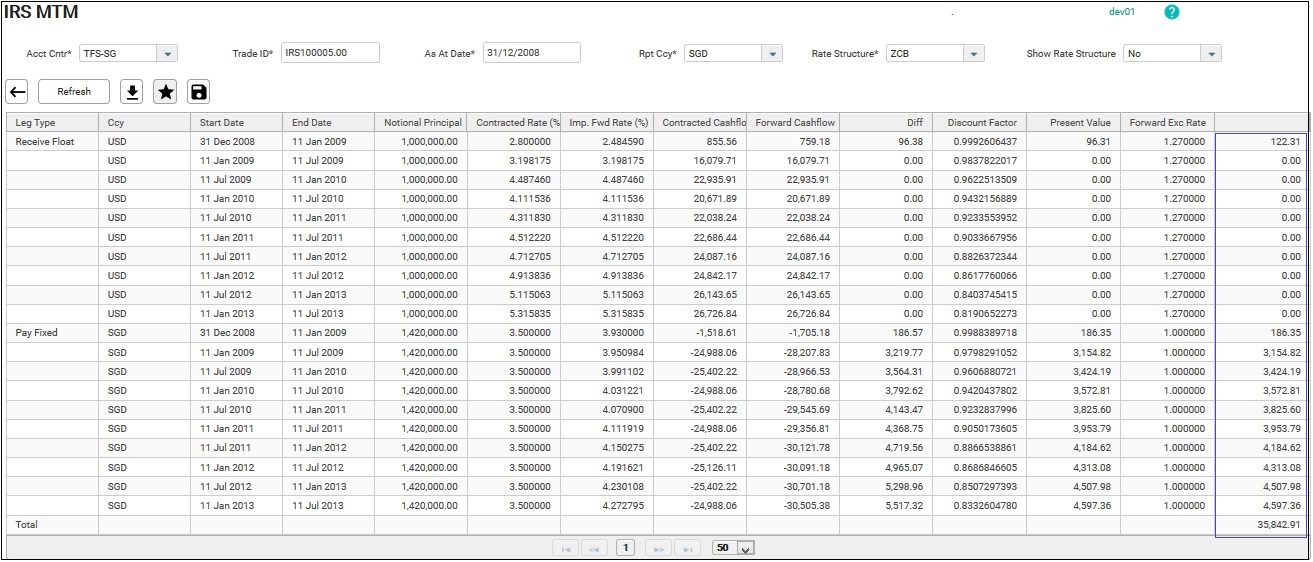This screenshot has width=1313, height=562.
Task: Jump to the last page of results
Action: click(x=688, y=548)
